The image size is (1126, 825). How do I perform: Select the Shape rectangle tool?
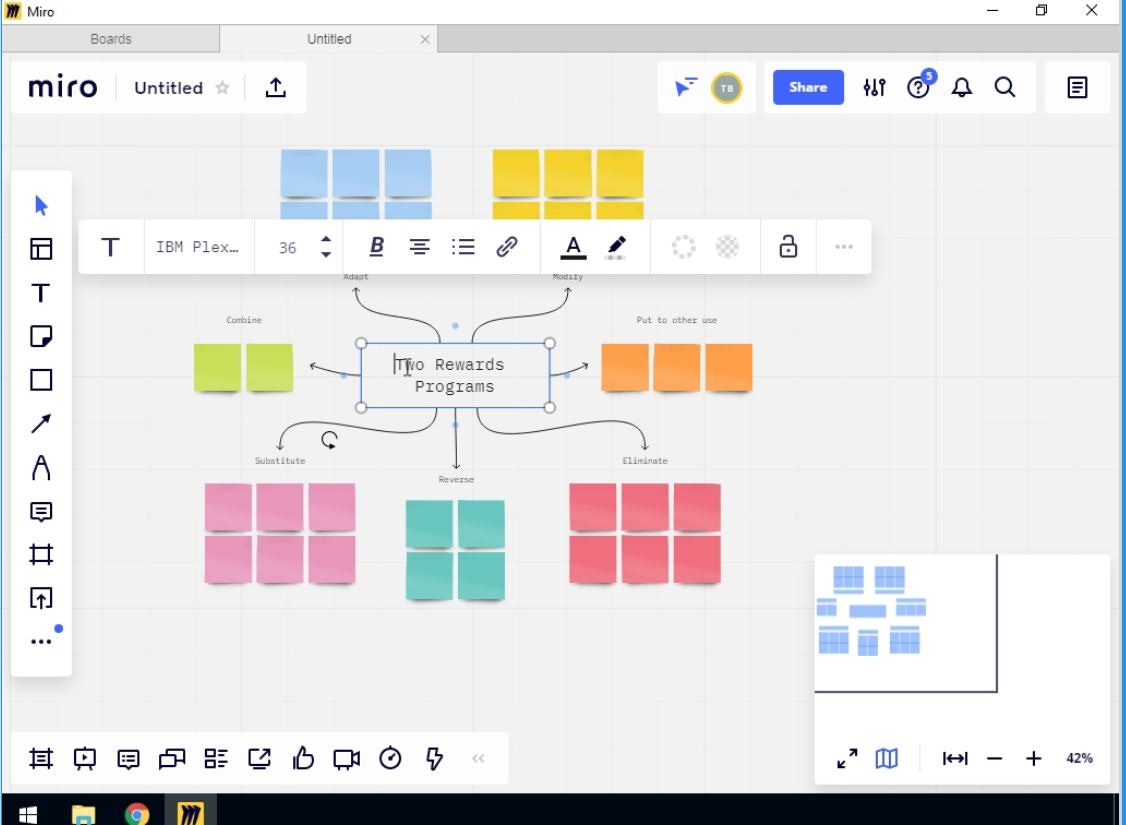[41, 380]
